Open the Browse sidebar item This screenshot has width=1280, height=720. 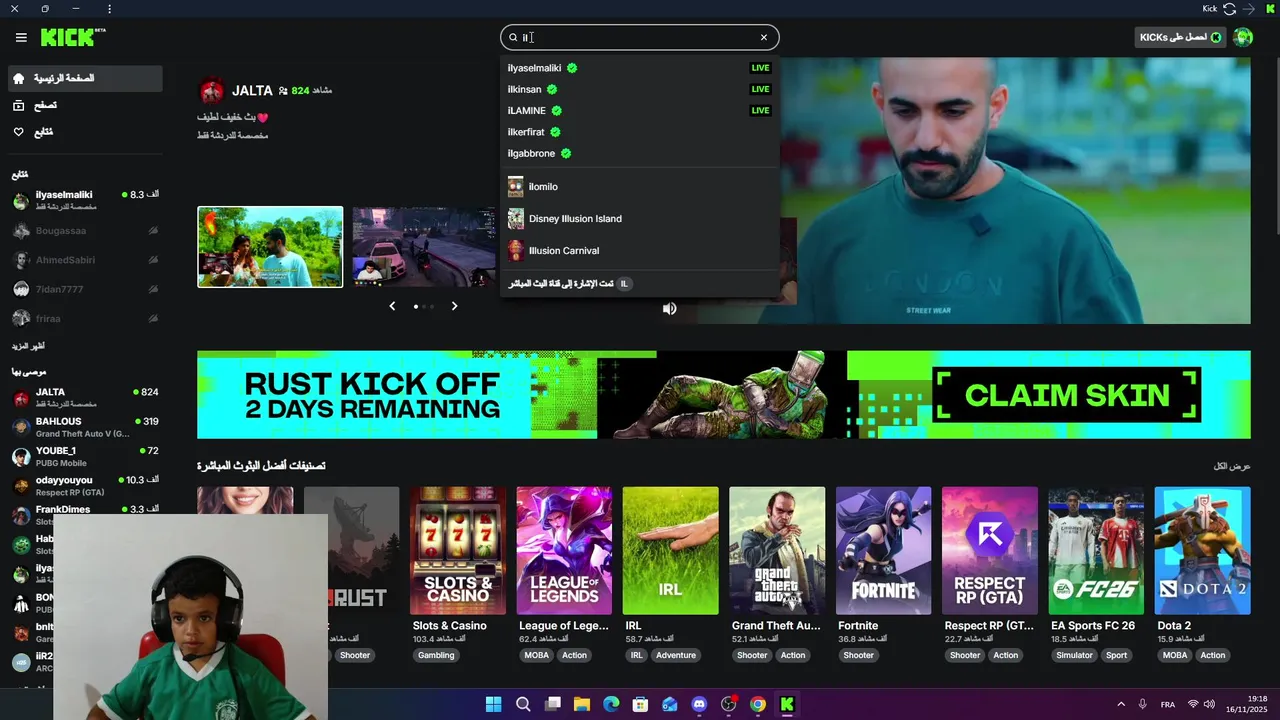tap(85, 105)
